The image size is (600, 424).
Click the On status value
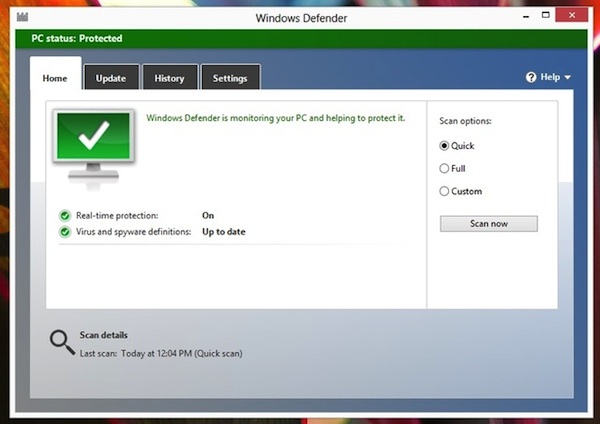pyautogui.click(x=208, y=215)
